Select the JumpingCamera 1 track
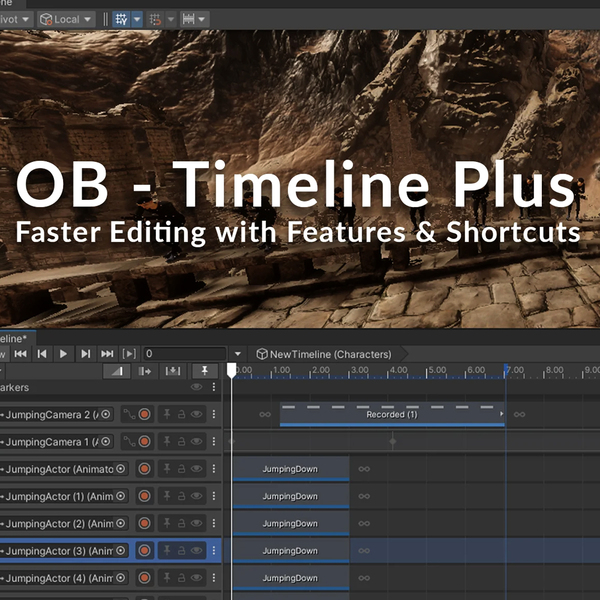 click(51, 442)
